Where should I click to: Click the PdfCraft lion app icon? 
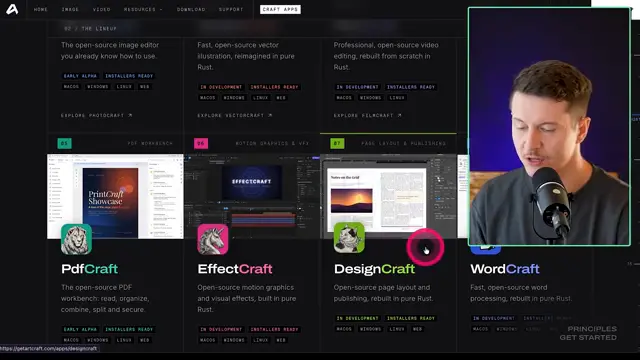coord(76,239)
